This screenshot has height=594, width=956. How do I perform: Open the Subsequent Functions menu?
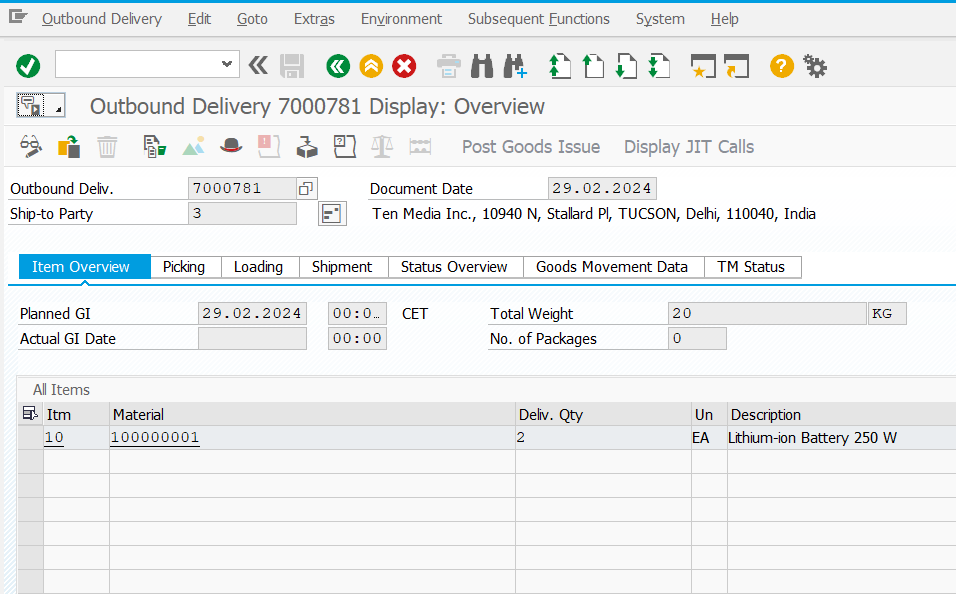click(x=538, y=19)
